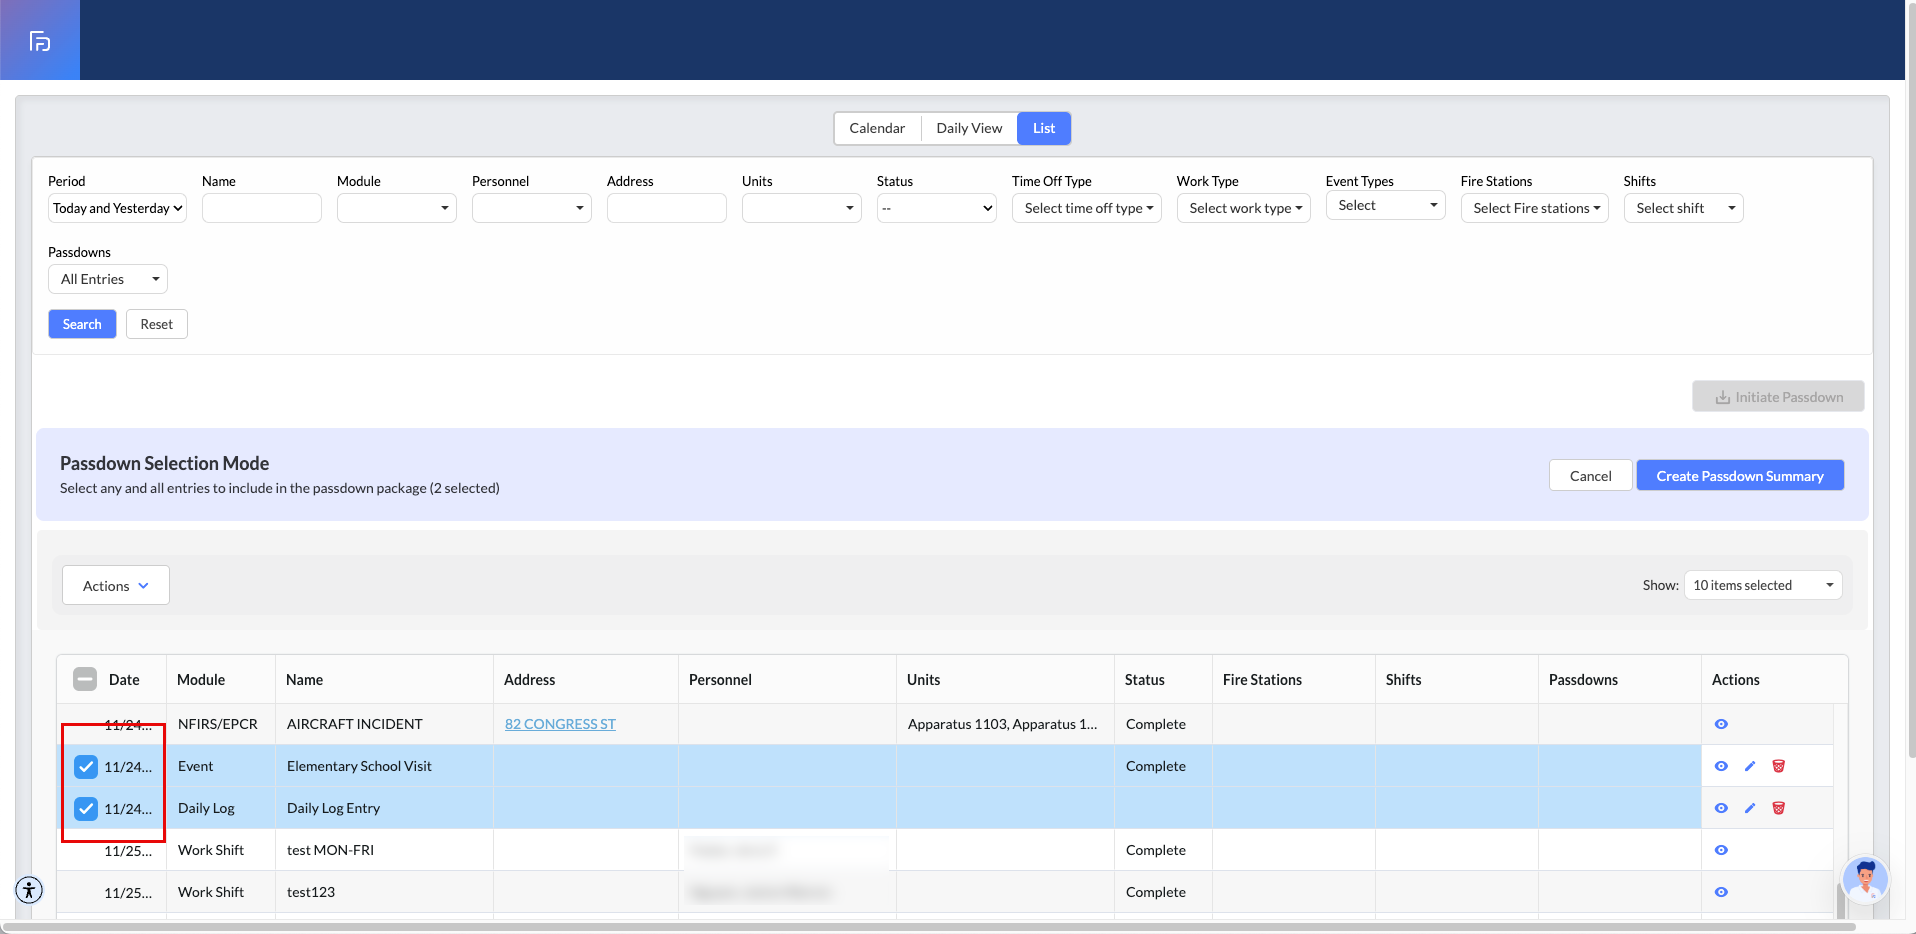This screenshot has height=934, width=1916.
Task: Uncheck the Daily Log row checkbox
Action: [86, 809]
